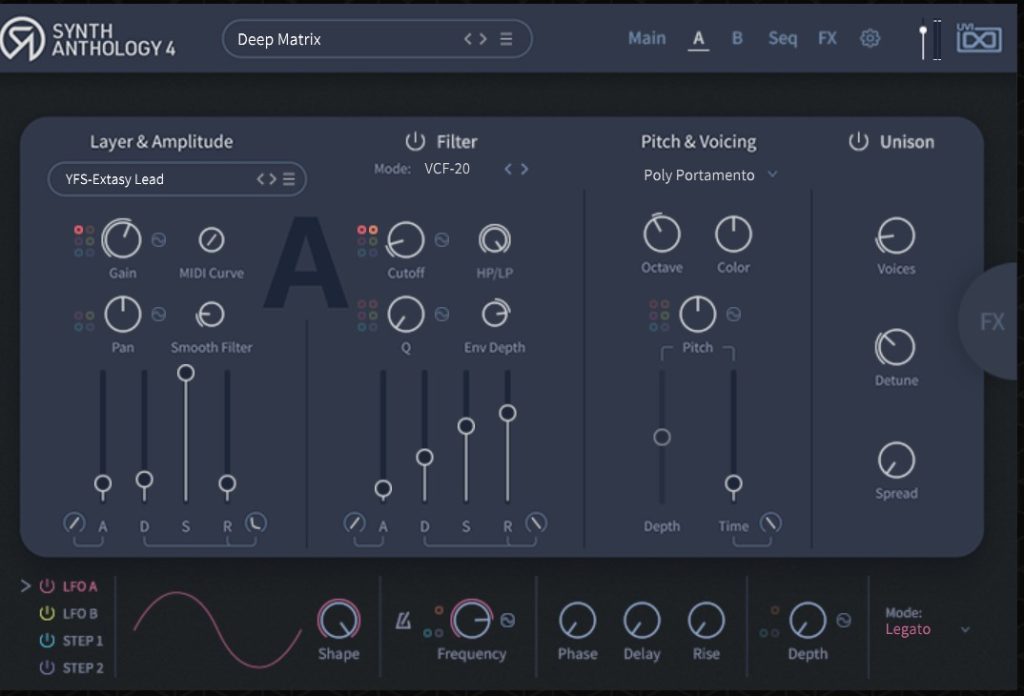Toggle the Filter power button
1024x696 pixels.
(x=415, y=141)
